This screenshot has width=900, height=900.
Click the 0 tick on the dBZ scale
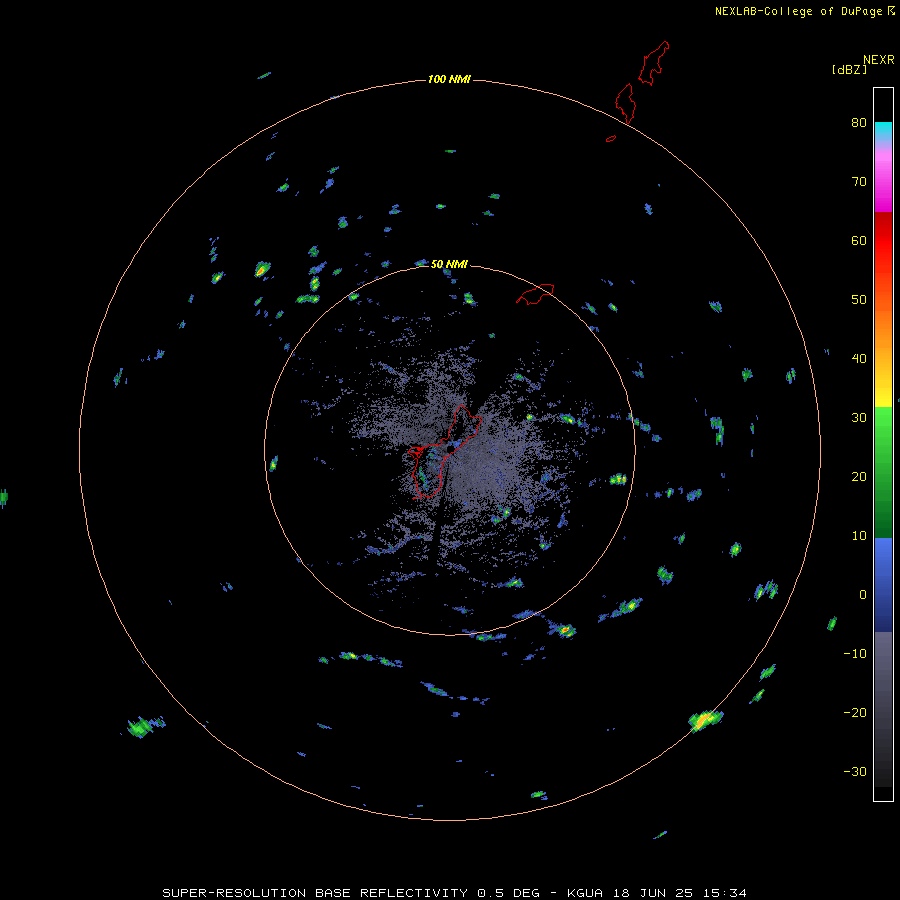tap(863, 595)
